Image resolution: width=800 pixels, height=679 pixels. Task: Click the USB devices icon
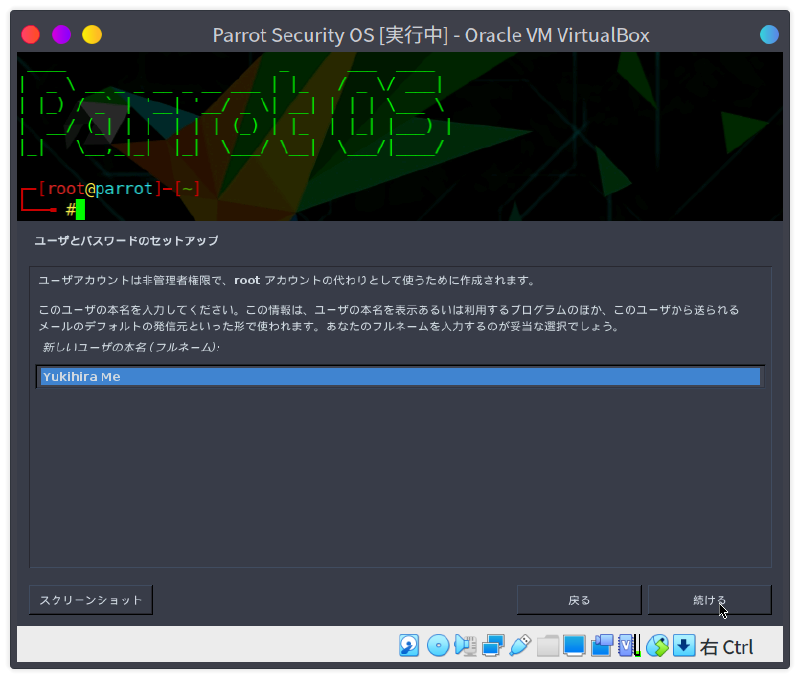coord(519,645)
